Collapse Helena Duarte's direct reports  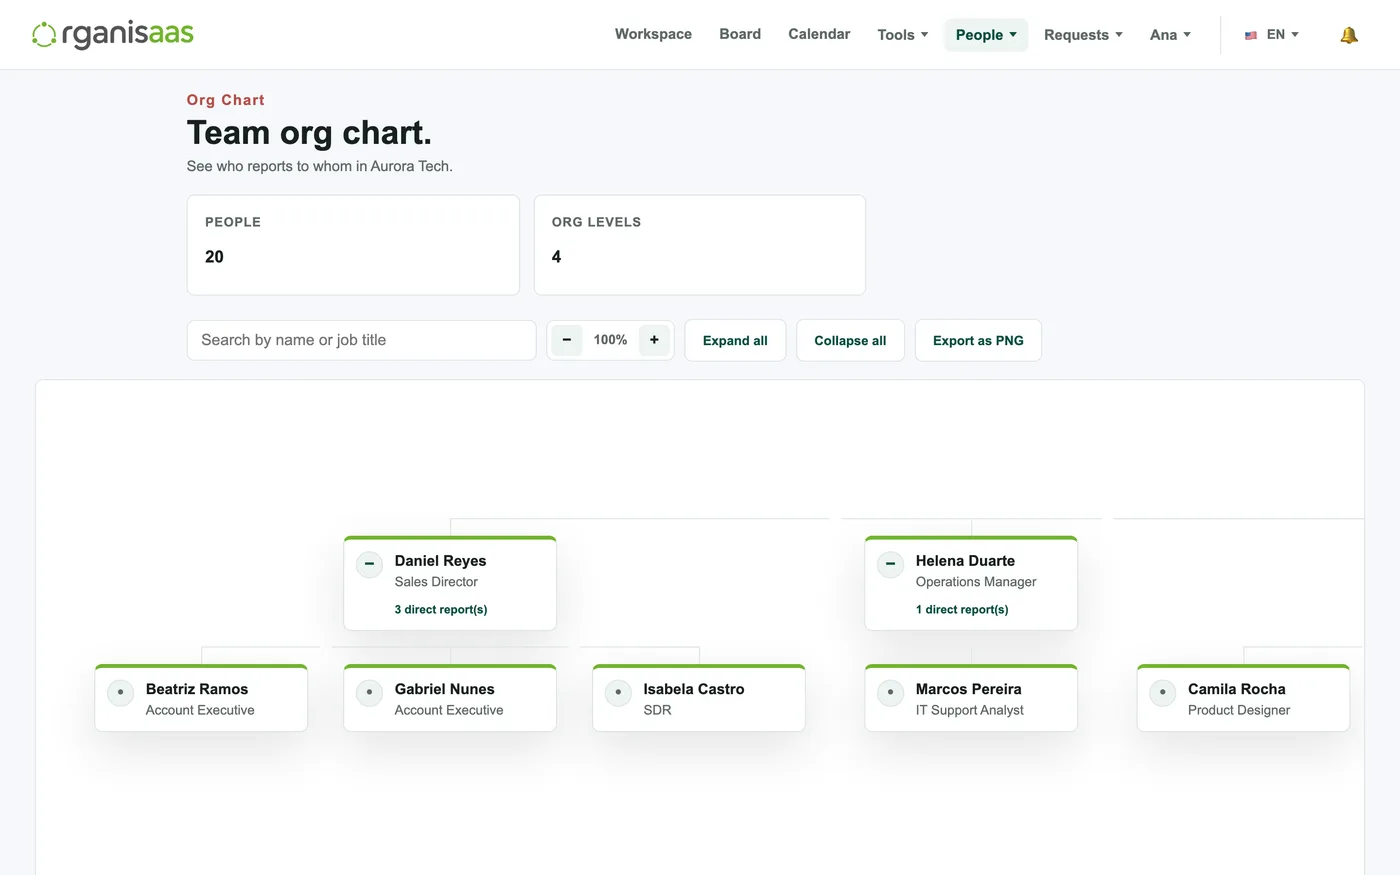coord(890,564)
